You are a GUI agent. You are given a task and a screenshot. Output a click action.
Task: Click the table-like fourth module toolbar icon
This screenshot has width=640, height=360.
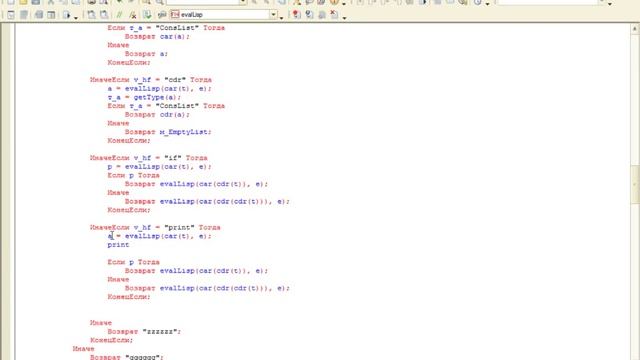(51, 15)
